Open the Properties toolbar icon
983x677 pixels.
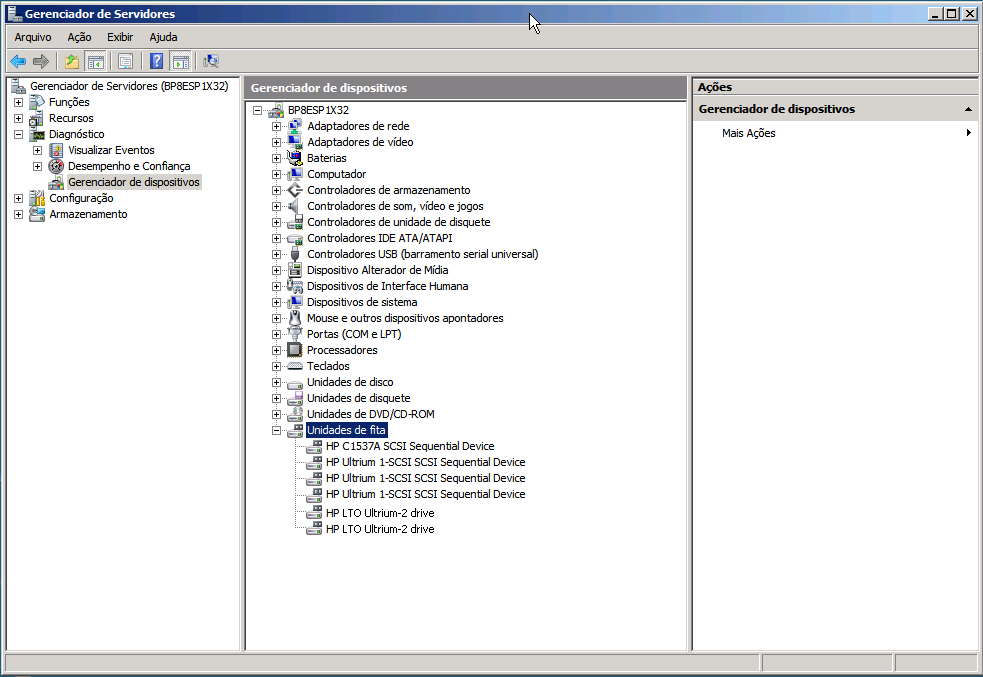(x=126, y=61)
